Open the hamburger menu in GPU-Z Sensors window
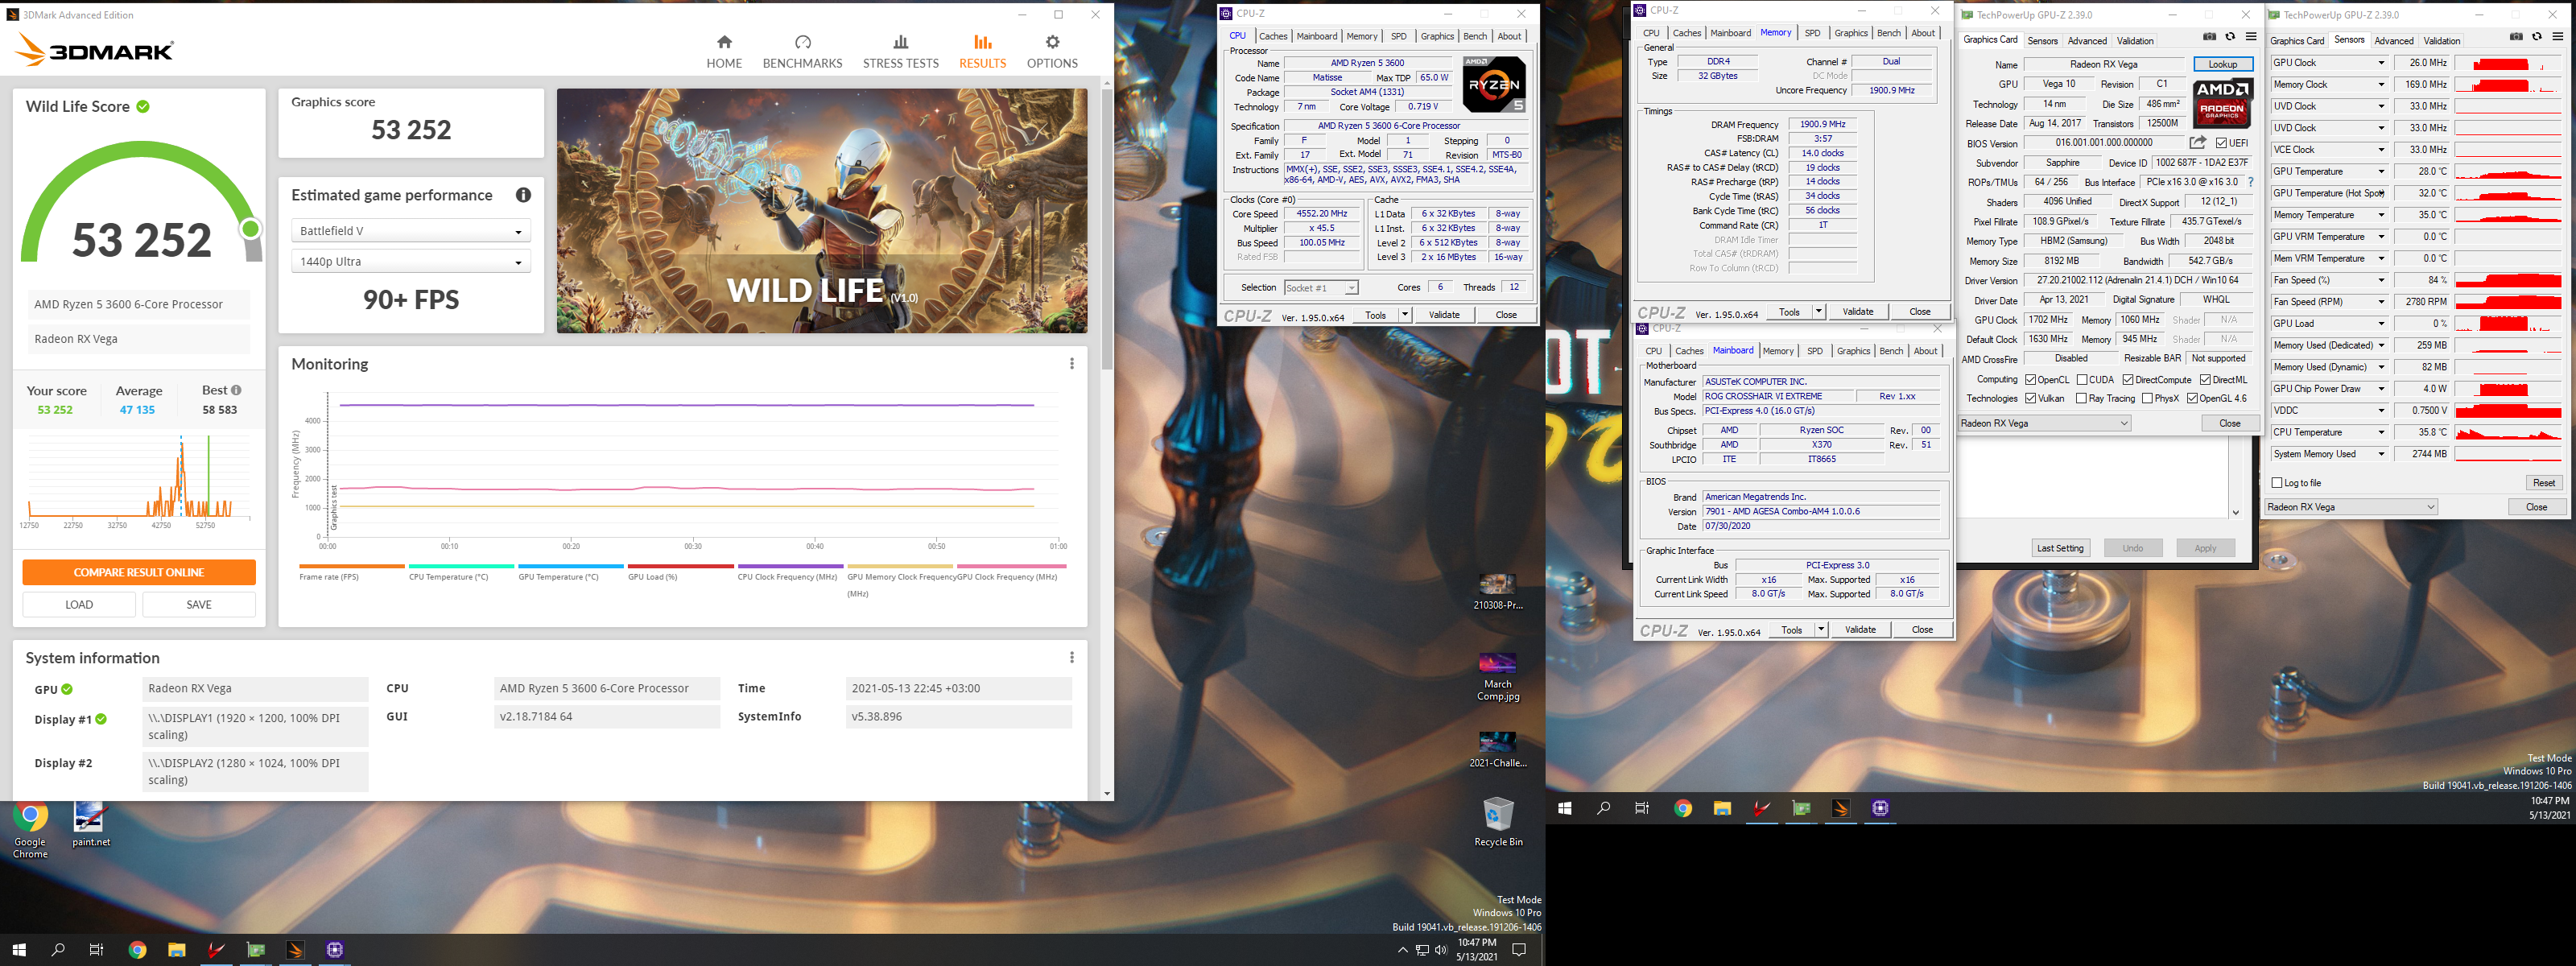The height and width of the screenshot is (966, 2576). click(x=2558, y=37)
